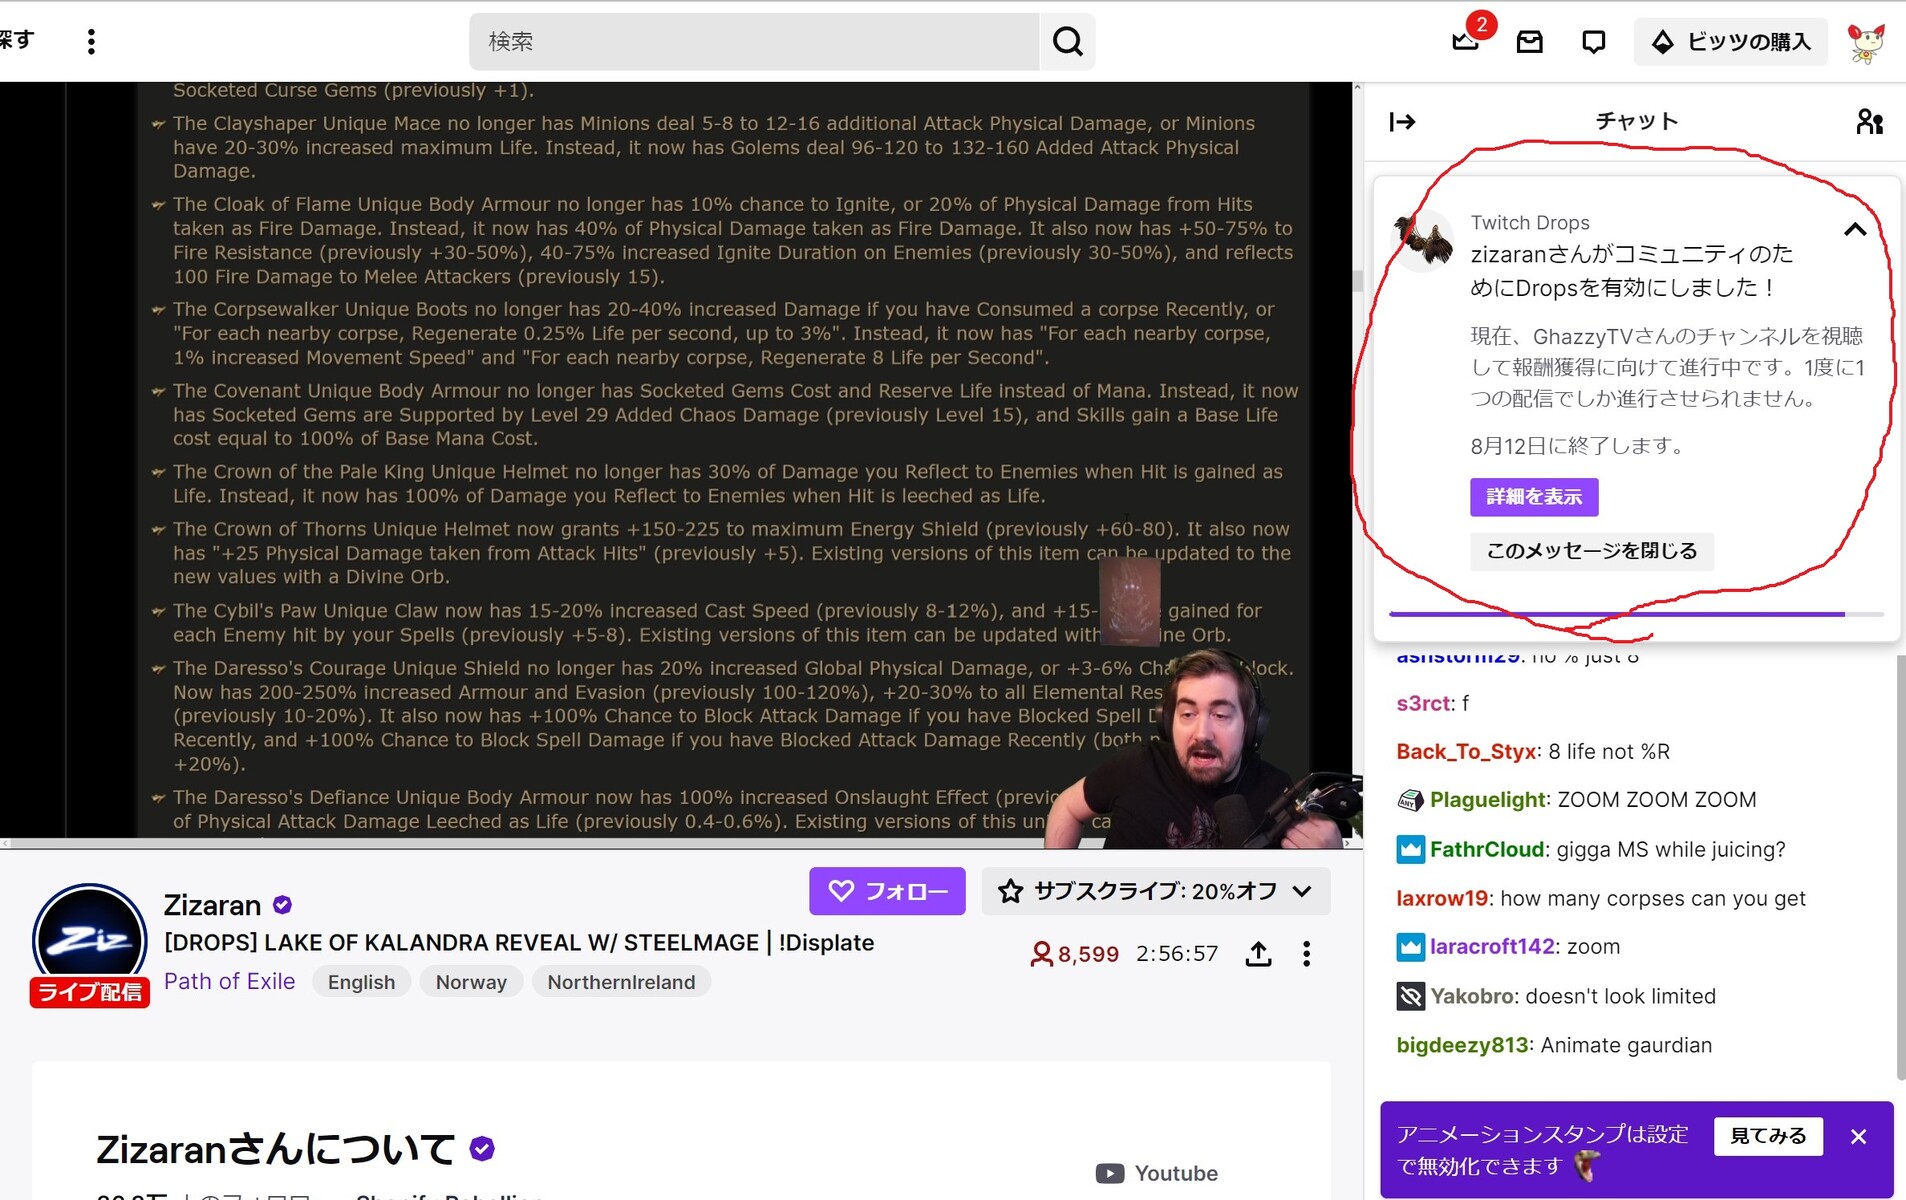The width and height of the screenshot is (1906, 1200).
Task: Select the English tag
Action: [x=361, y=982]
